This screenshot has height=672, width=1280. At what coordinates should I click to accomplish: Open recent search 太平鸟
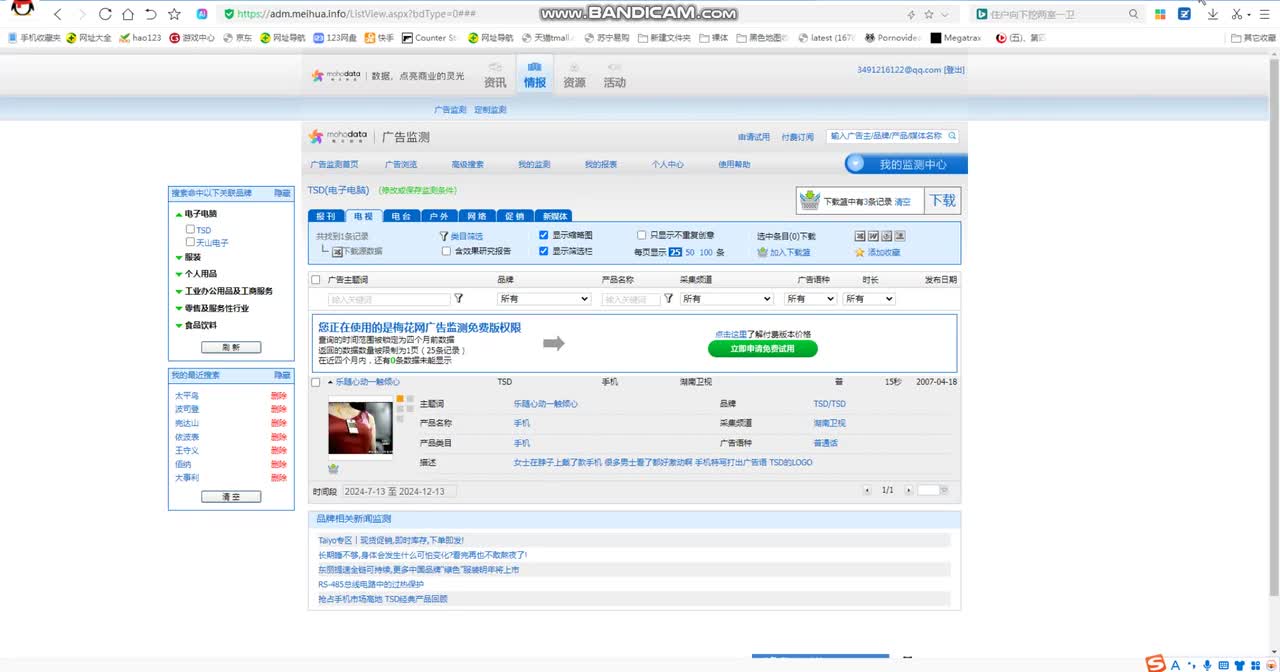(187, 395)
